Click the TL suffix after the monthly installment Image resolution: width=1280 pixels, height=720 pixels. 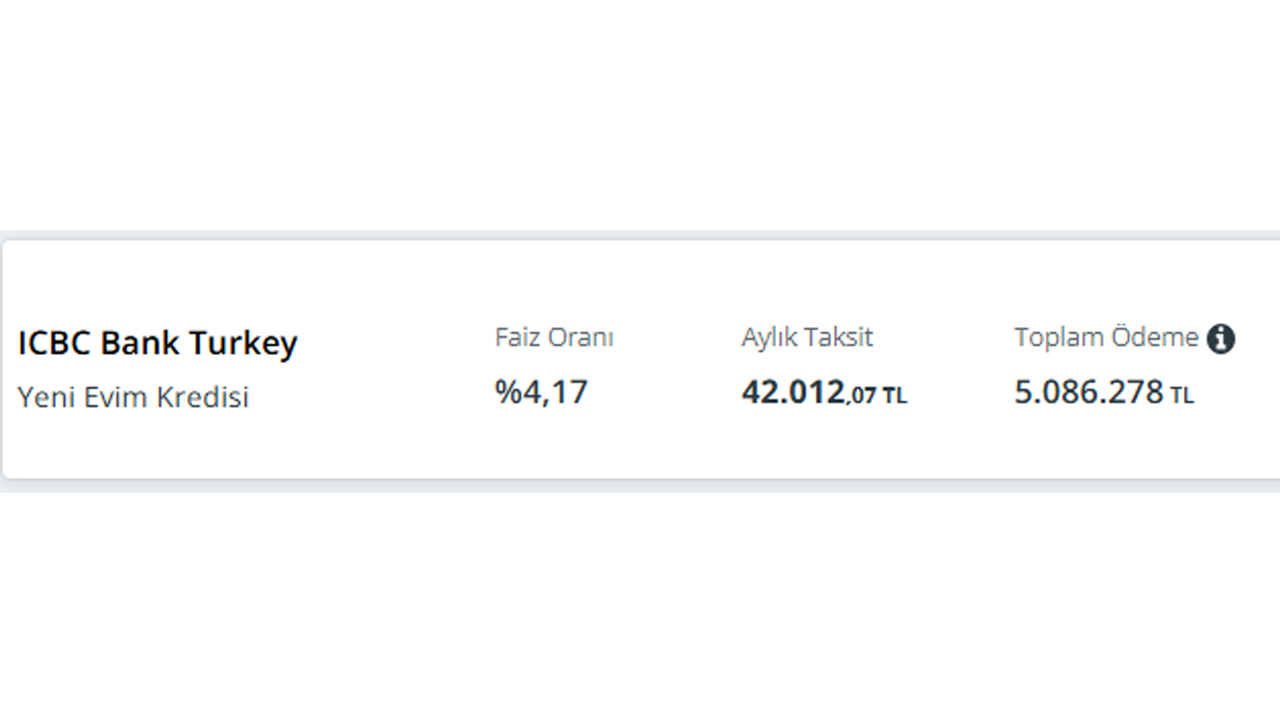point(895,396)
